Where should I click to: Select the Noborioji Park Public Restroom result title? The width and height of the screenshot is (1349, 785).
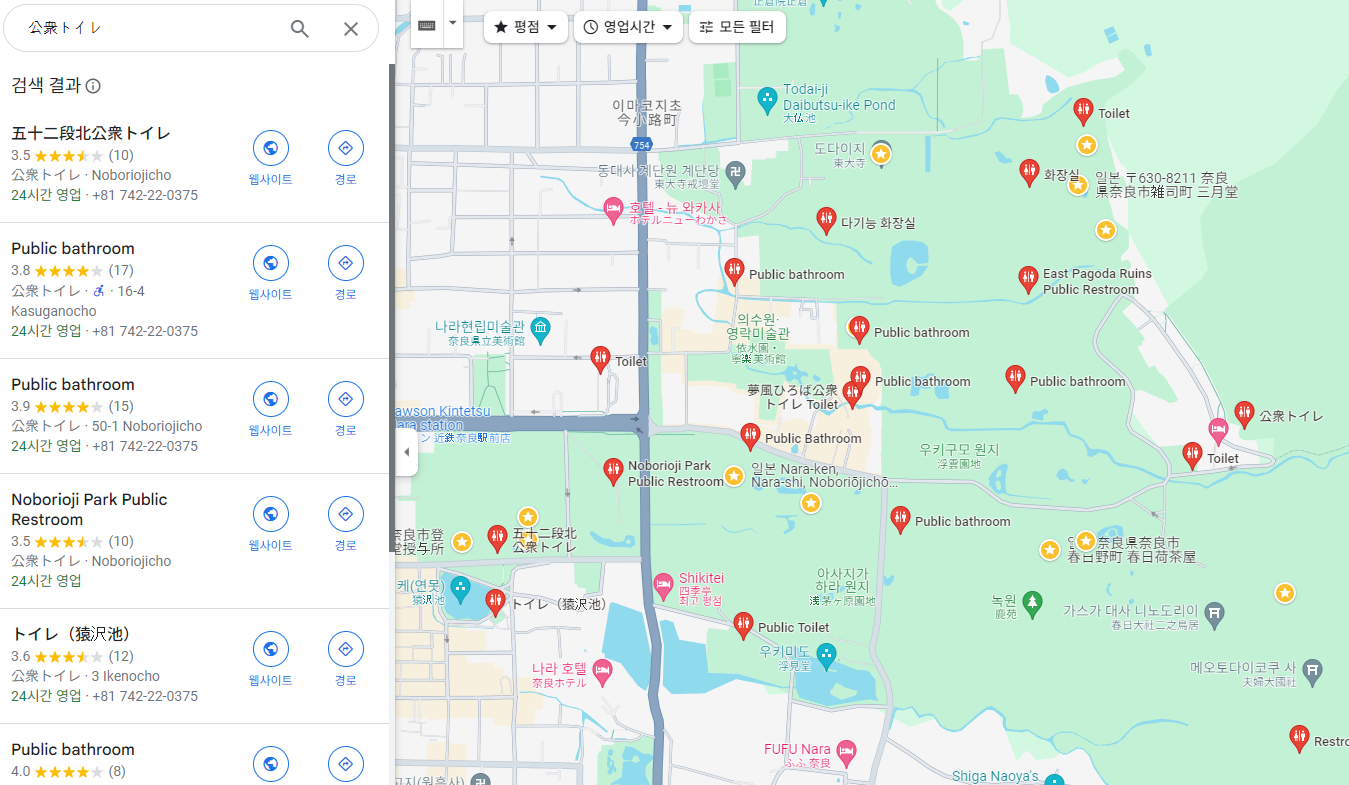89,509
